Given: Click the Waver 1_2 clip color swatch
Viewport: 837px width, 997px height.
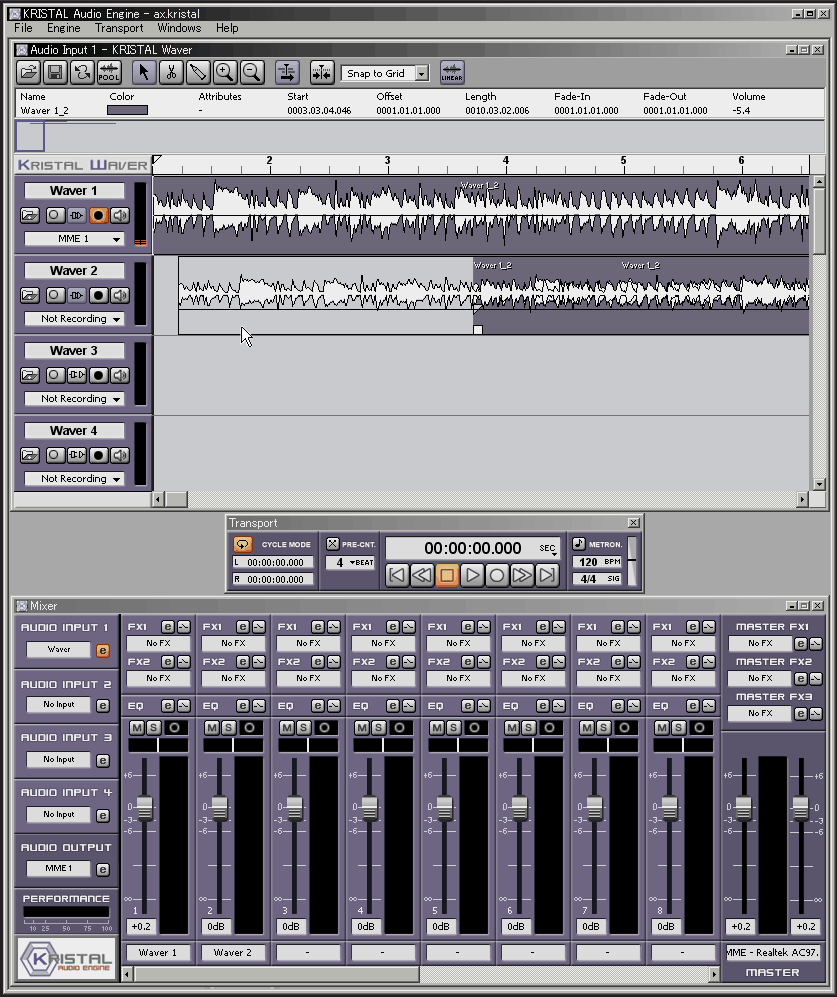Looking at the screenshot, I should point(127,110).
